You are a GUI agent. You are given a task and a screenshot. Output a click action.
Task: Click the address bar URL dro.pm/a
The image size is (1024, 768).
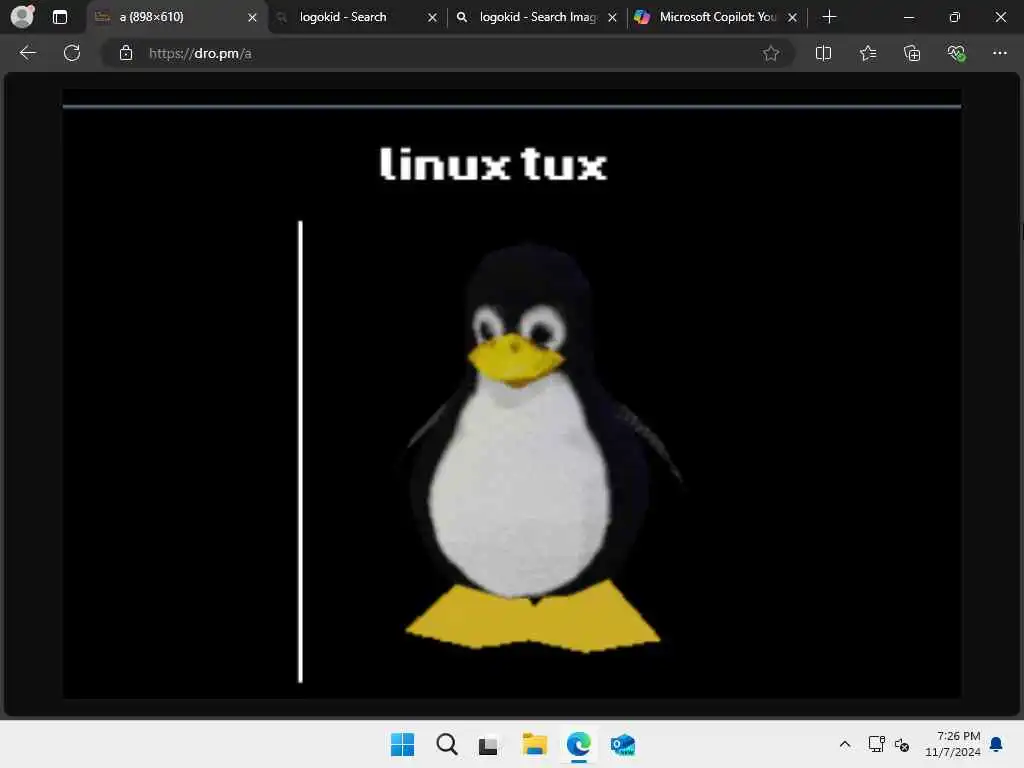pos(200,54)
